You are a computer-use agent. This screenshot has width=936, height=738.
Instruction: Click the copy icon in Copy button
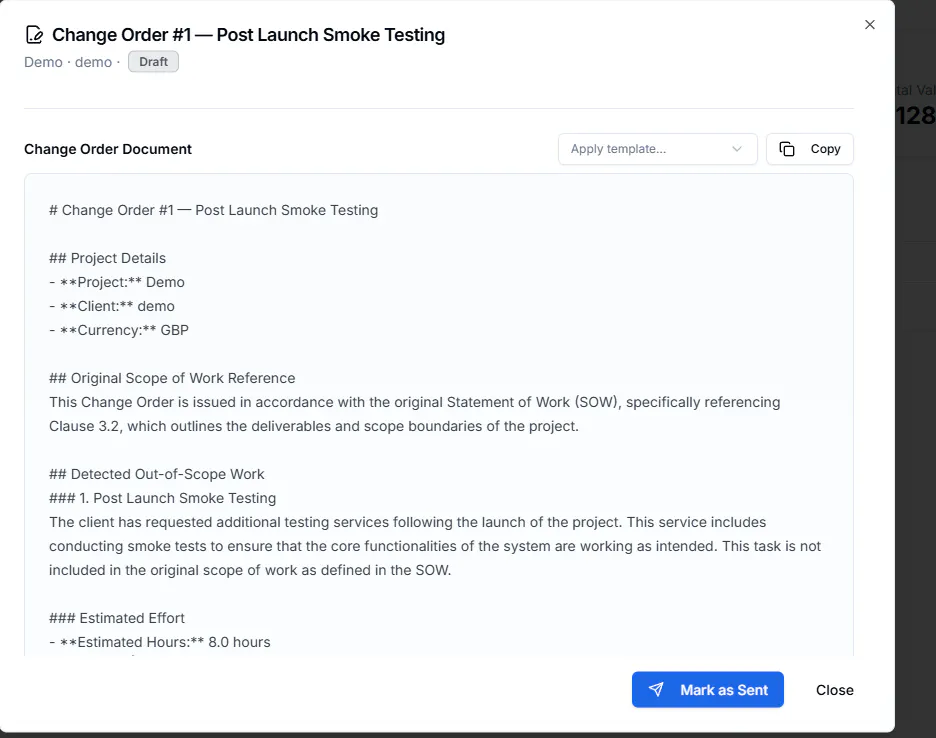coord(787,149)
